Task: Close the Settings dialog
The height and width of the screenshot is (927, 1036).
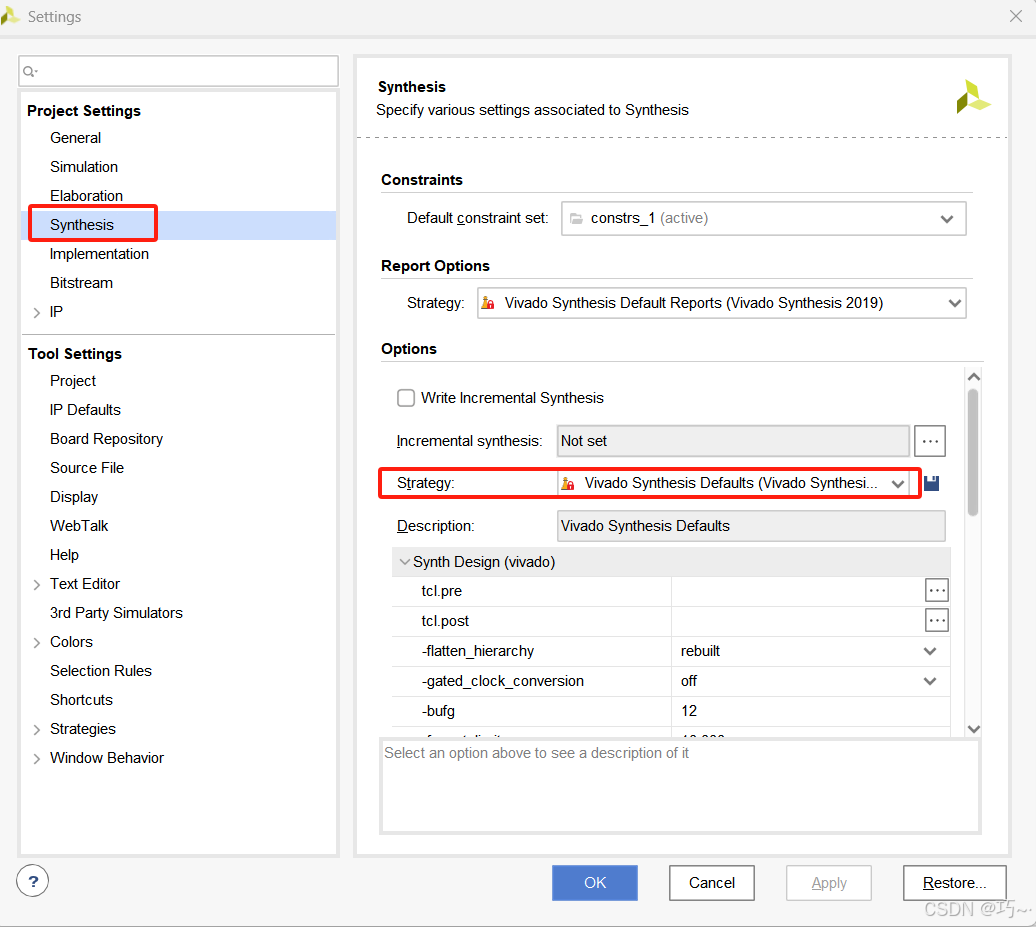Action: 1016,16
